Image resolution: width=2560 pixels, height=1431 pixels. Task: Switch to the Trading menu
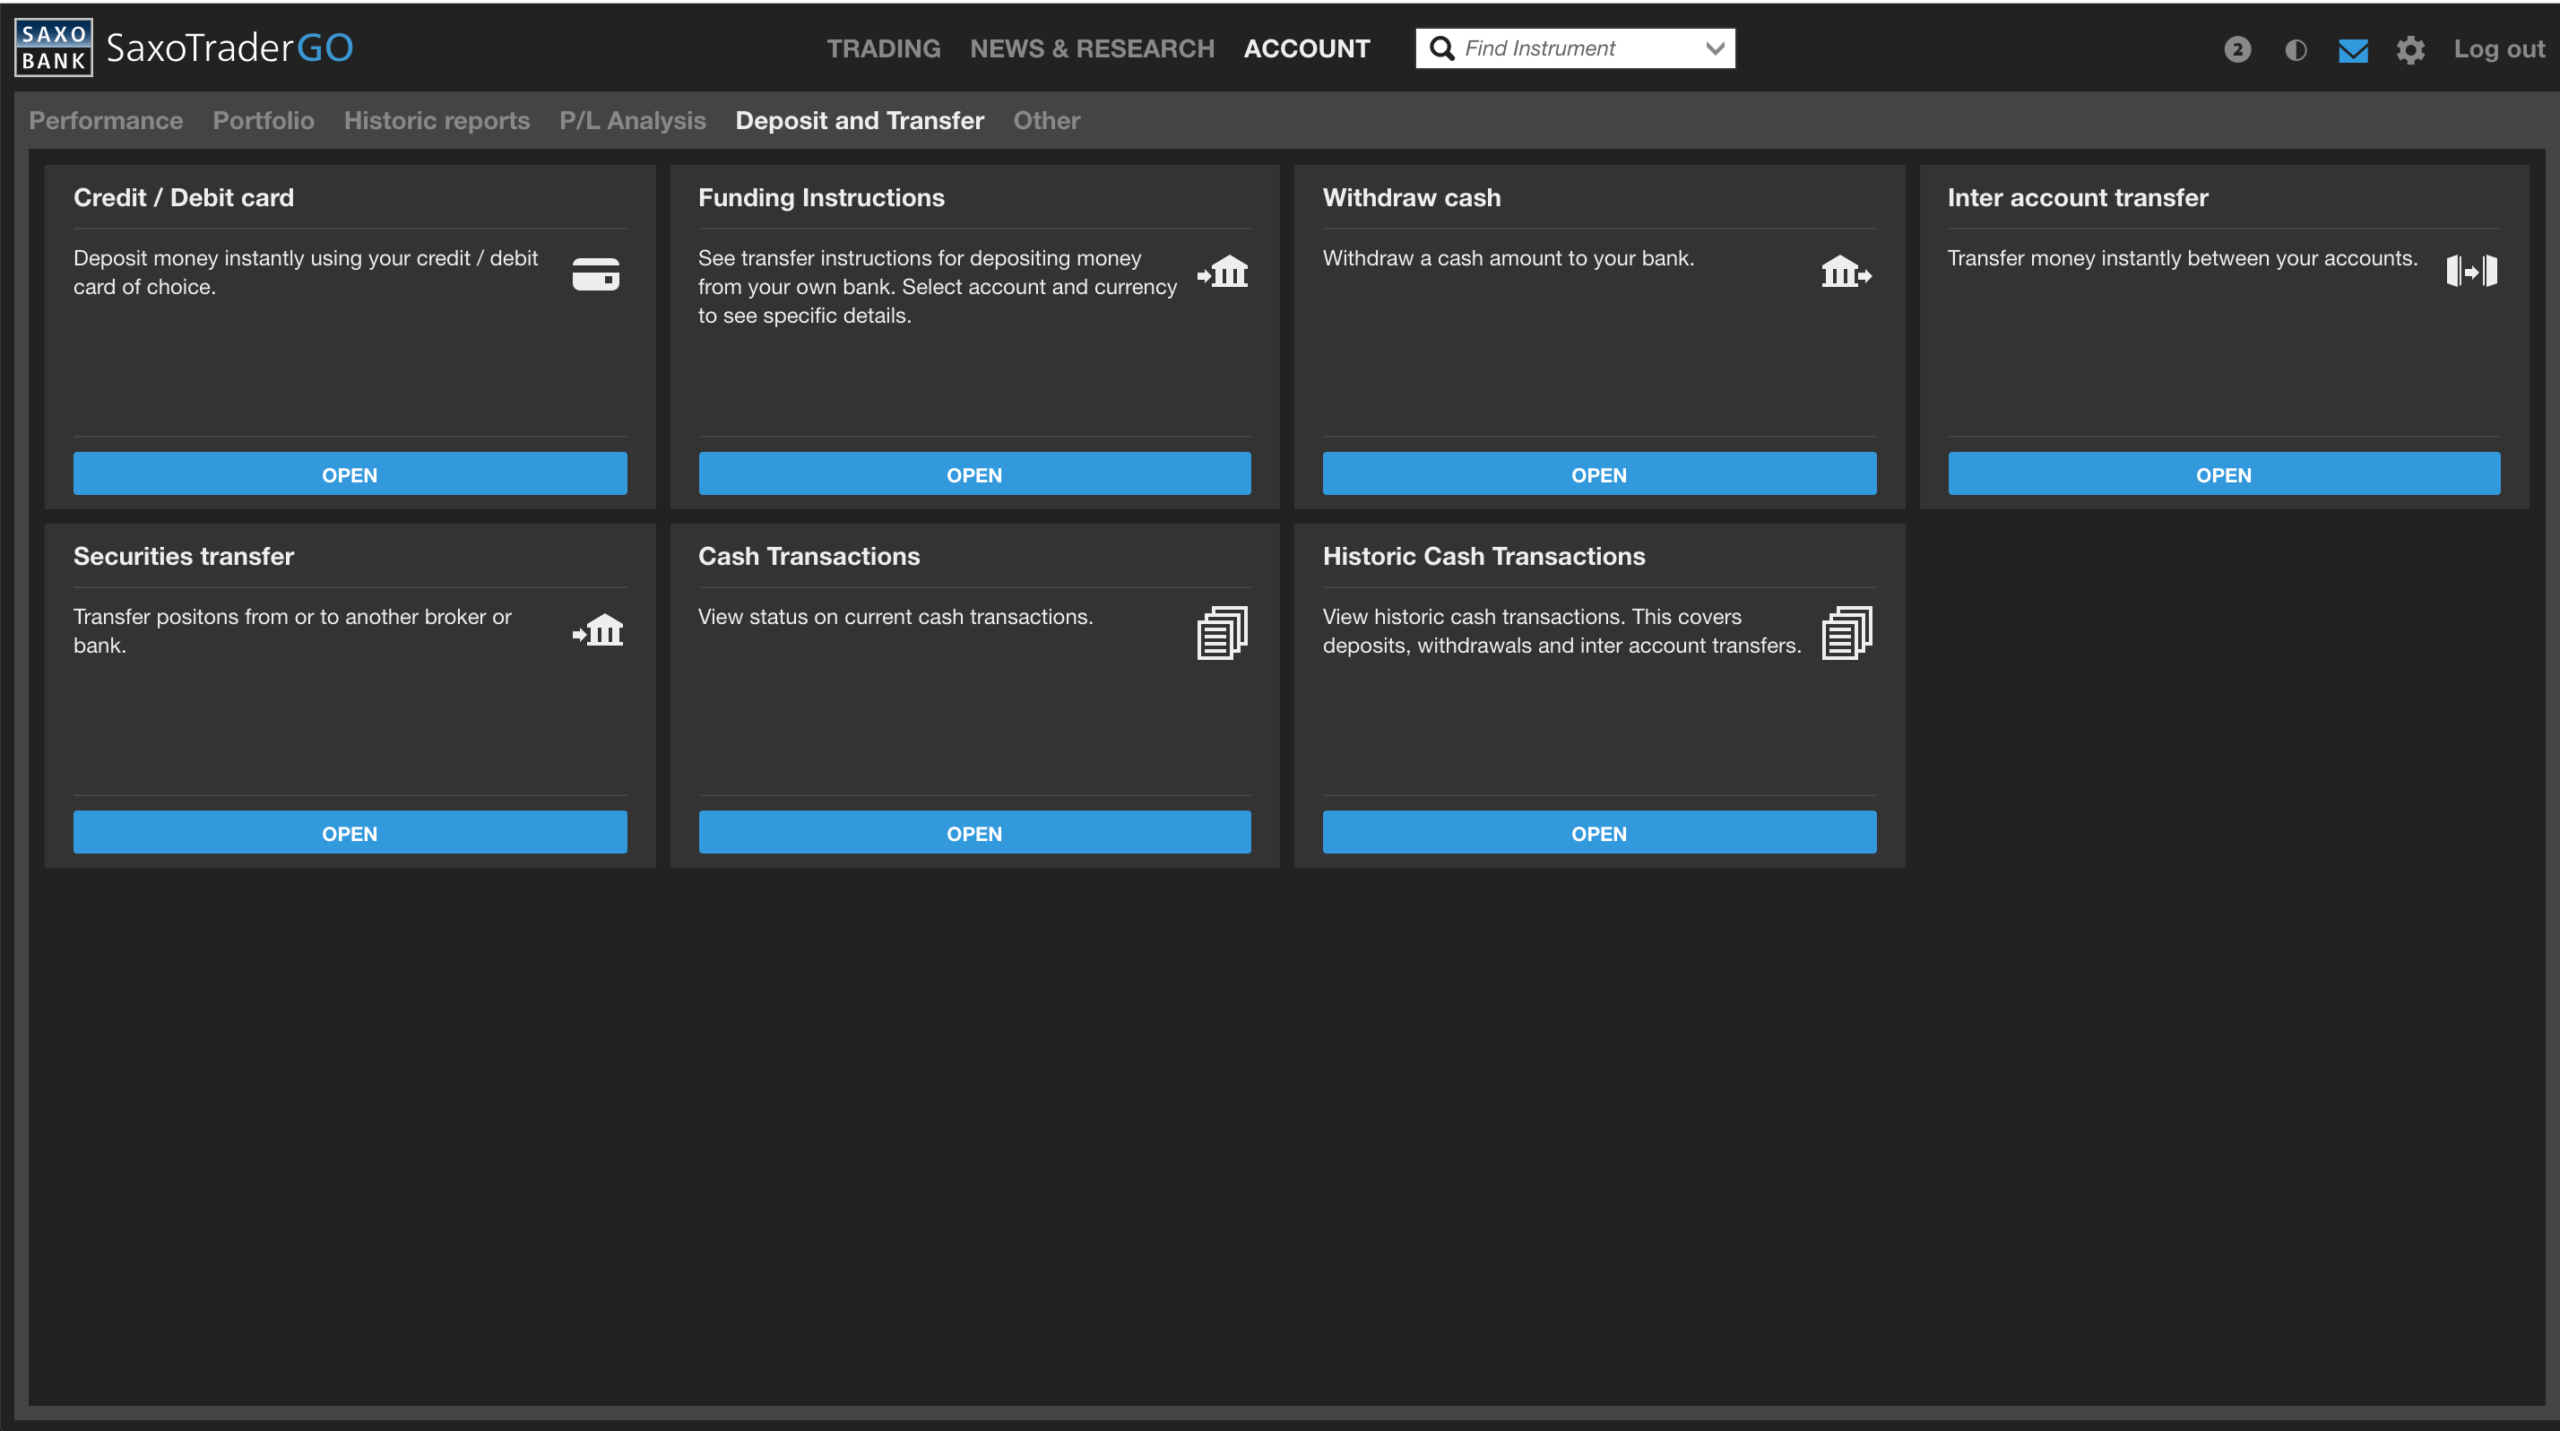883,48
